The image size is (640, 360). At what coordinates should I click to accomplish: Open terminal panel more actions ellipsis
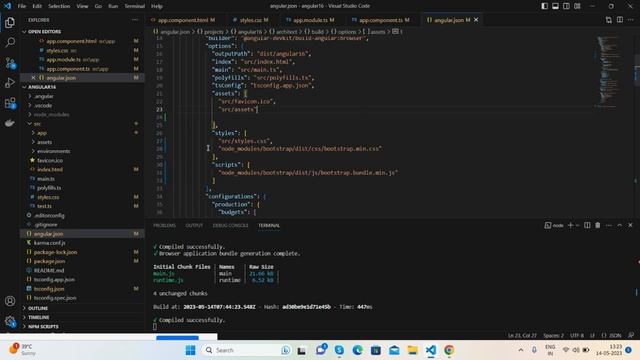pos(609,225)
